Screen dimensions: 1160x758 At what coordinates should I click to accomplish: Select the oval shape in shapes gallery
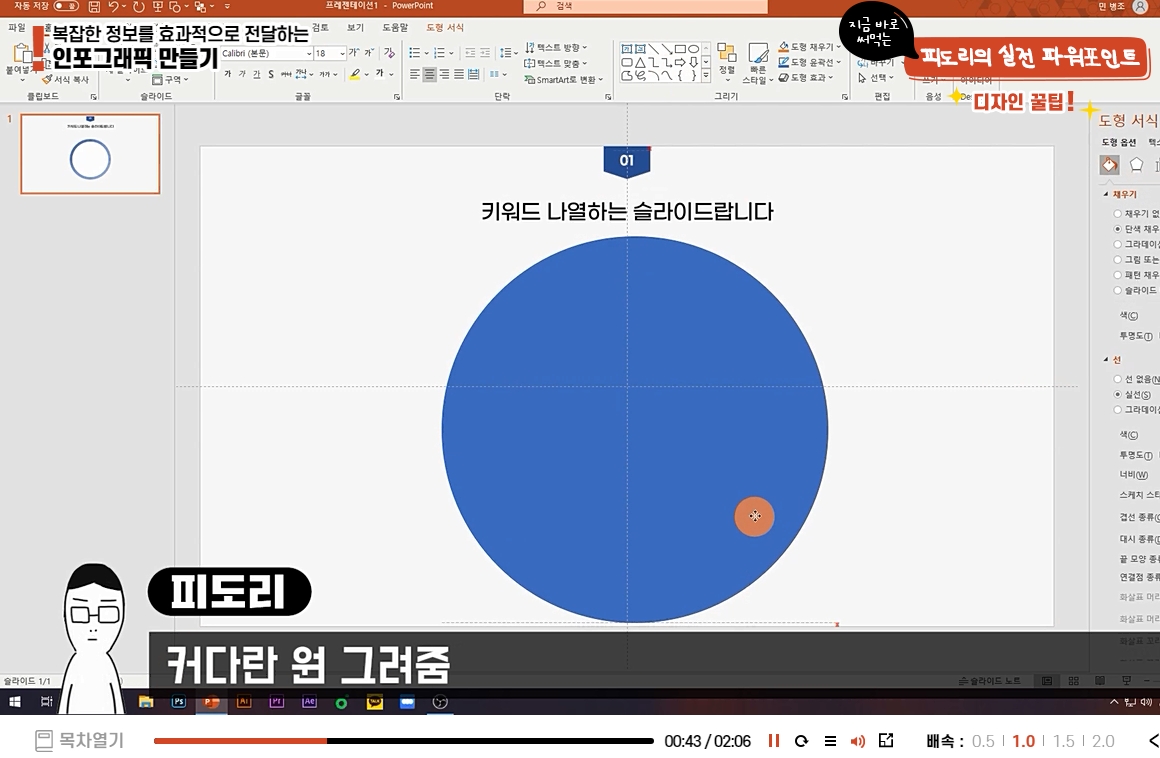click(694, 49)
